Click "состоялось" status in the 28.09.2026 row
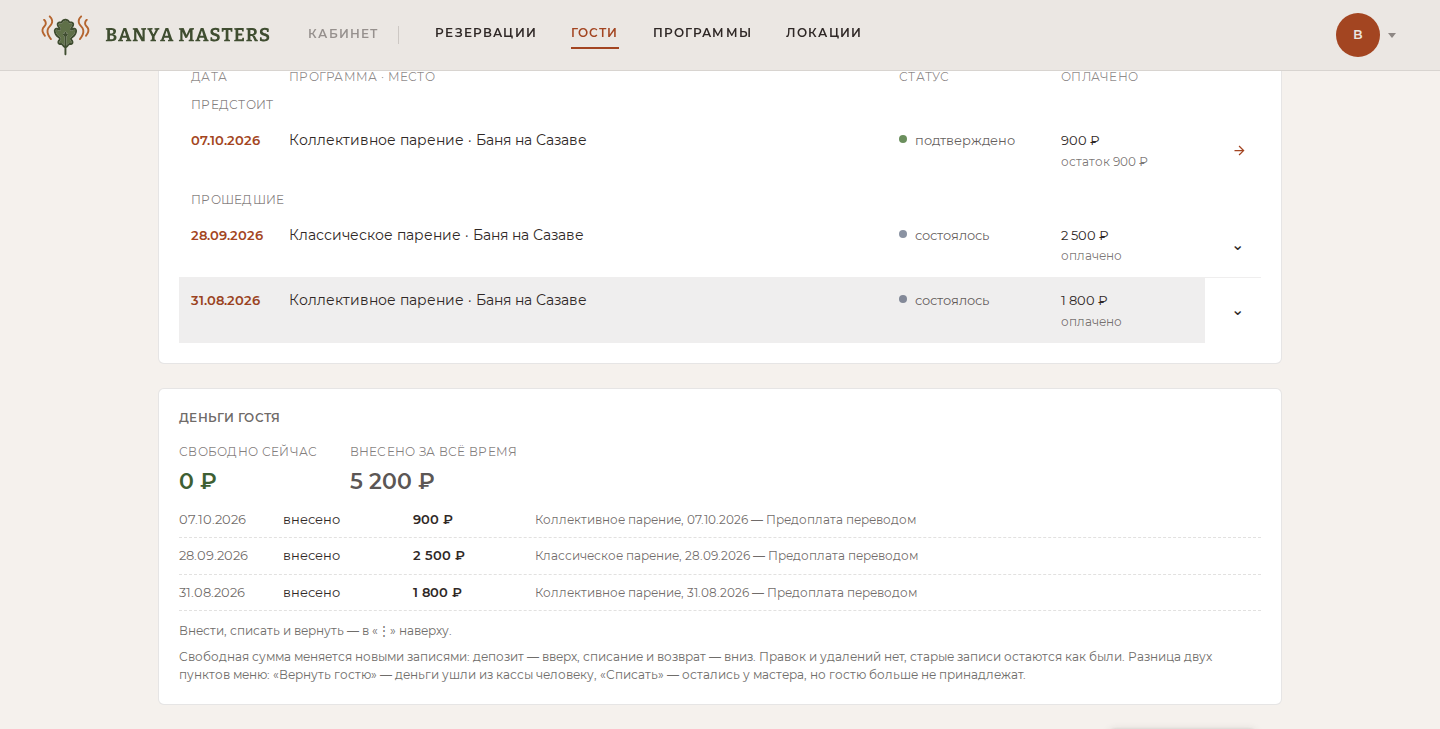Viewport: 1440px width, 729px height. 952,236
